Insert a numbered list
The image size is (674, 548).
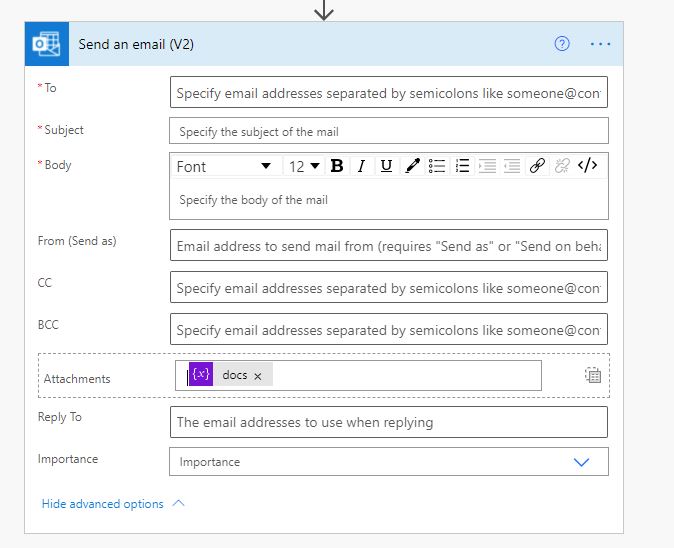pyautogui.click(x=462, y=165)
